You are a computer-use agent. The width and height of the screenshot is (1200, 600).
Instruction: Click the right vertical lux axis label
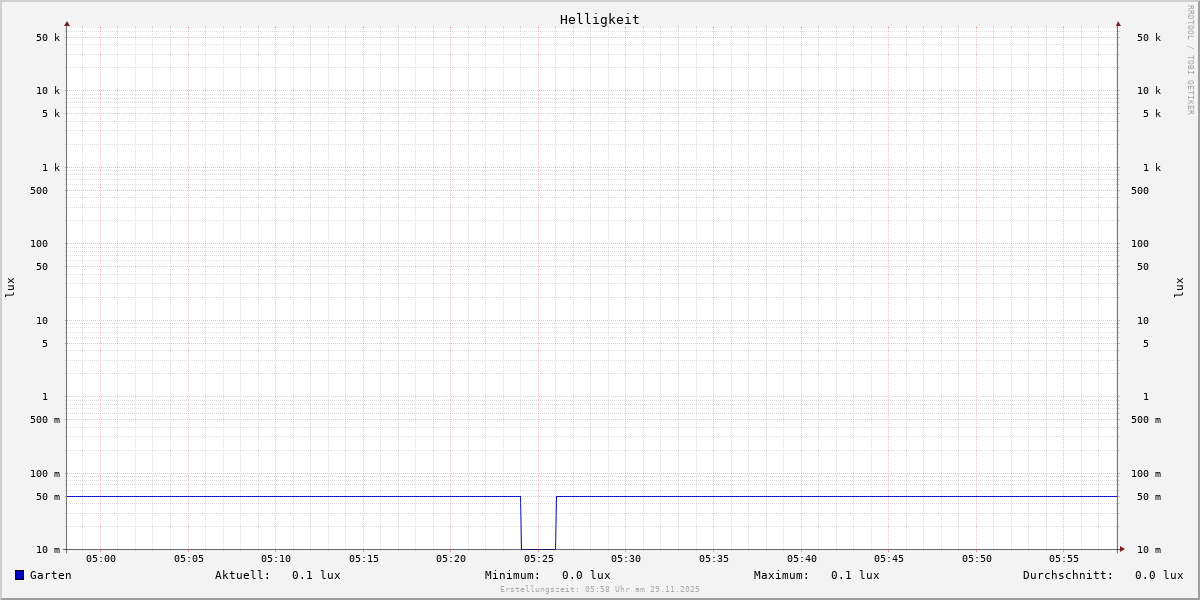[1179, 287]
